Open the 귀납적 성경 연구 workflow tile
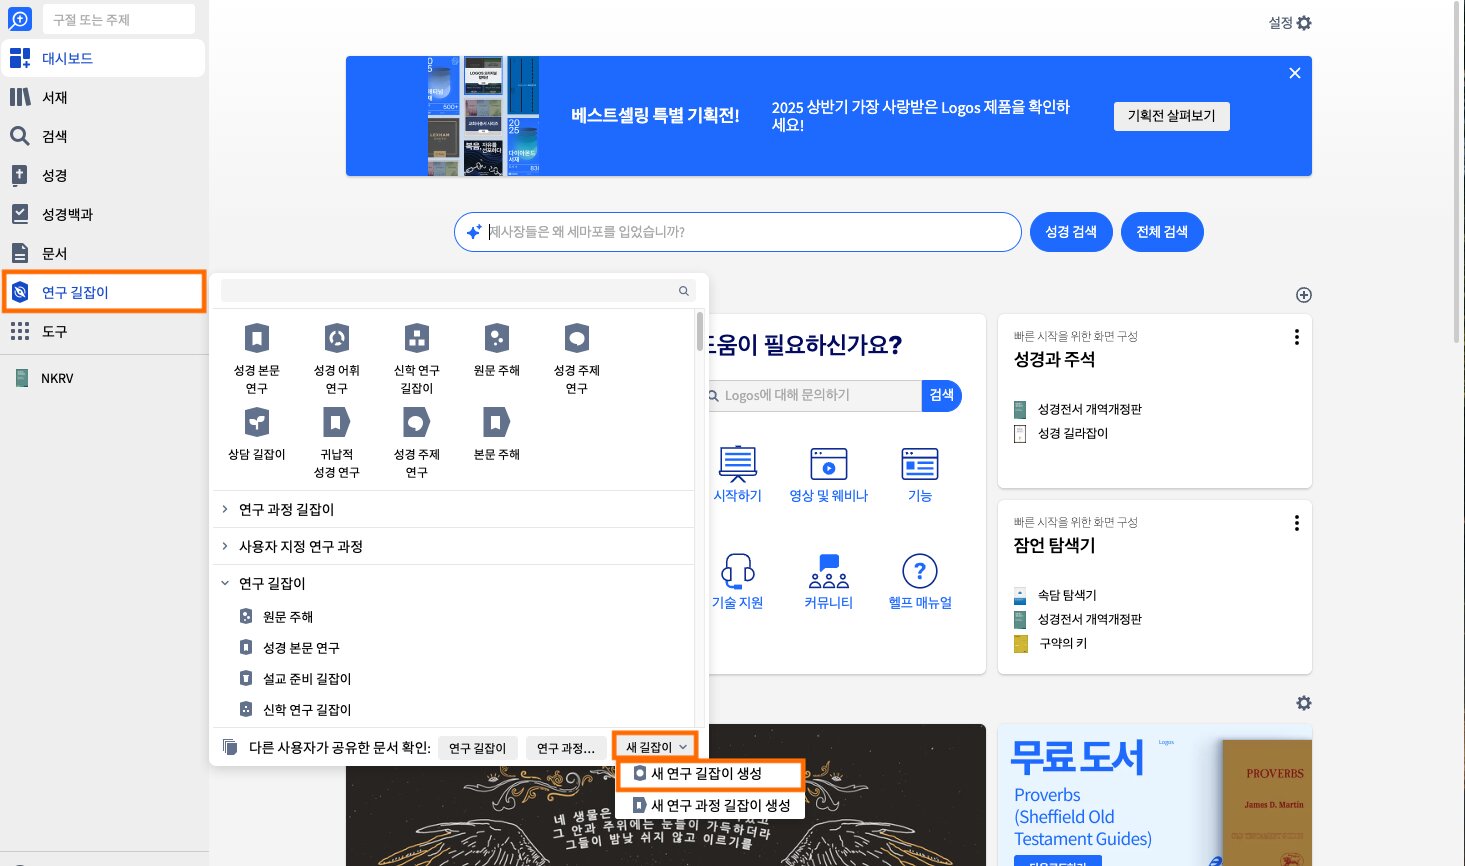 [x=337, y=442]
